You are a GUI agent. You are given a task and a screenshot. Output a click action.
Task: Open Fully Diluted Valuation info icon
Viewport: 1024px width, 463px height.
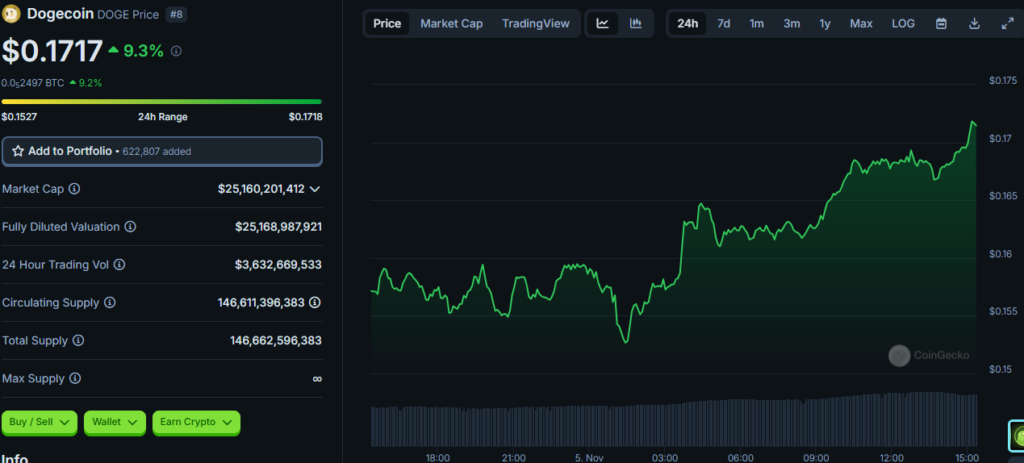click(131, 227)
